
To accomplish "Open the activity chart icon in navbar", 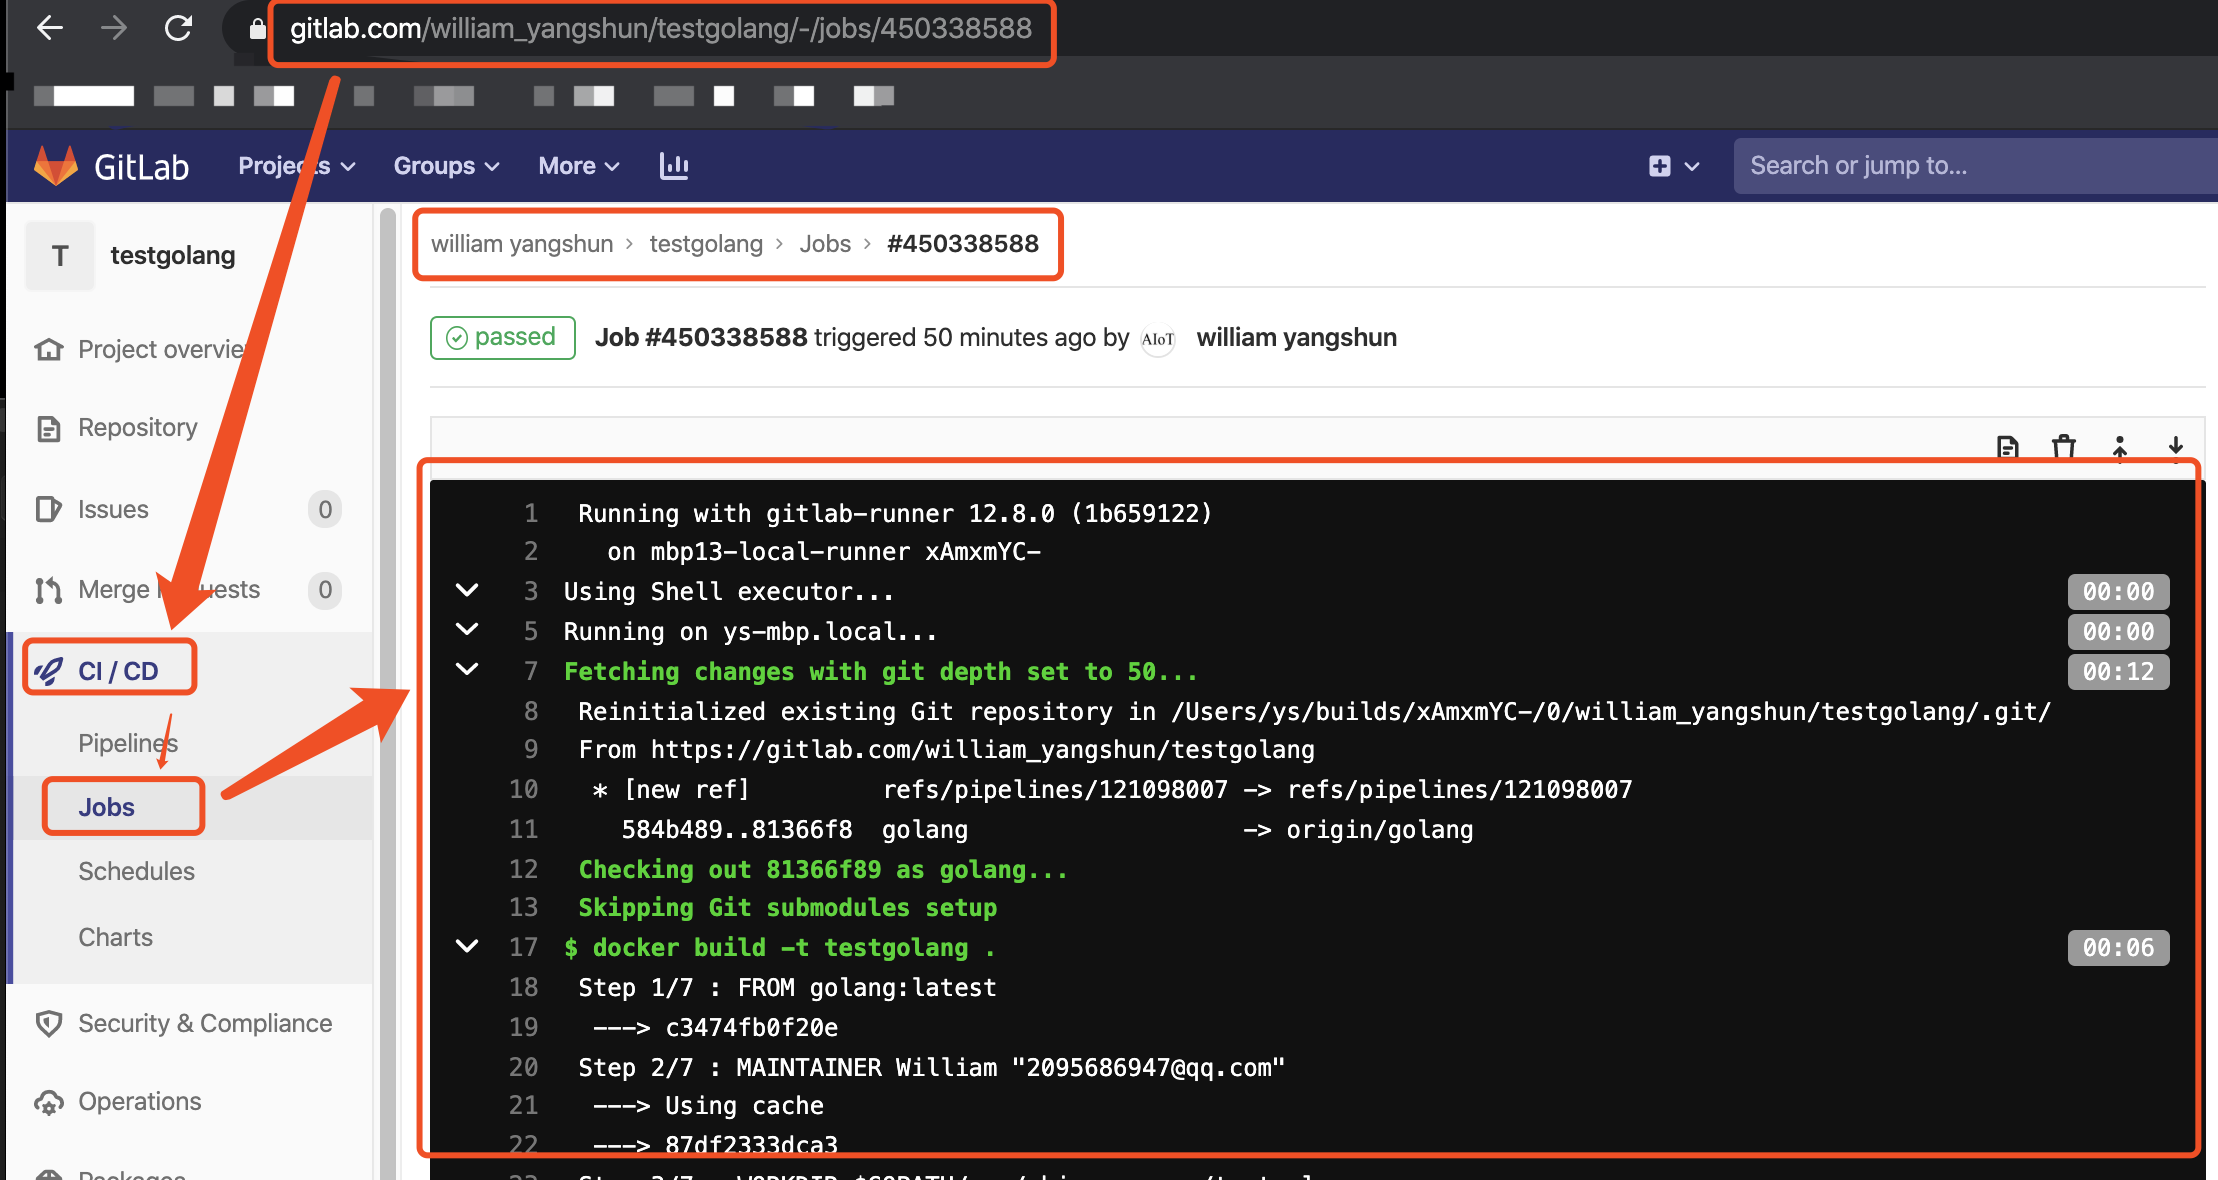I will click(674, 166).
